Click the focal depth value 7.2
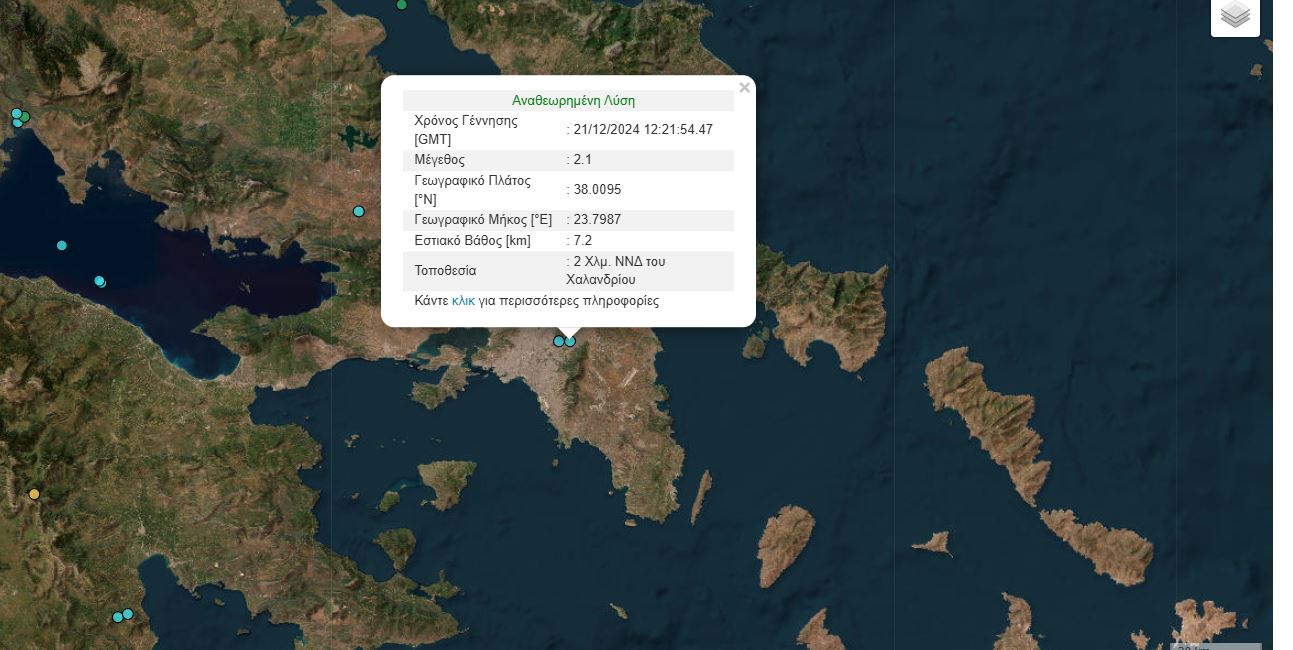 (583, 241)
